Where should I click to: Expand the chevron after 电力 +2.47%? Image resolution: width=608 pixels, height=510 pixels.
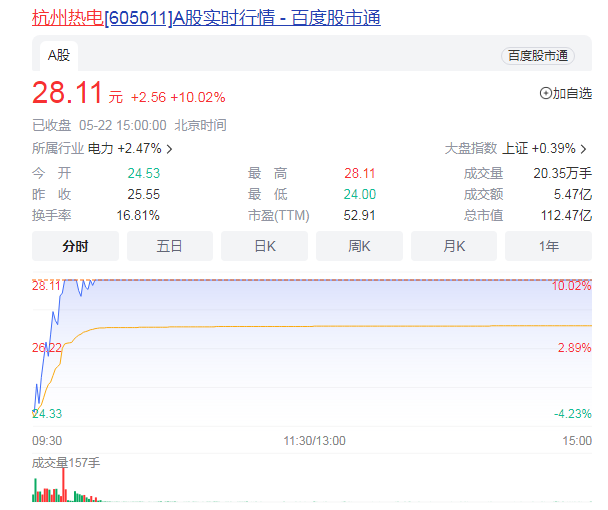tap(169, 149)
